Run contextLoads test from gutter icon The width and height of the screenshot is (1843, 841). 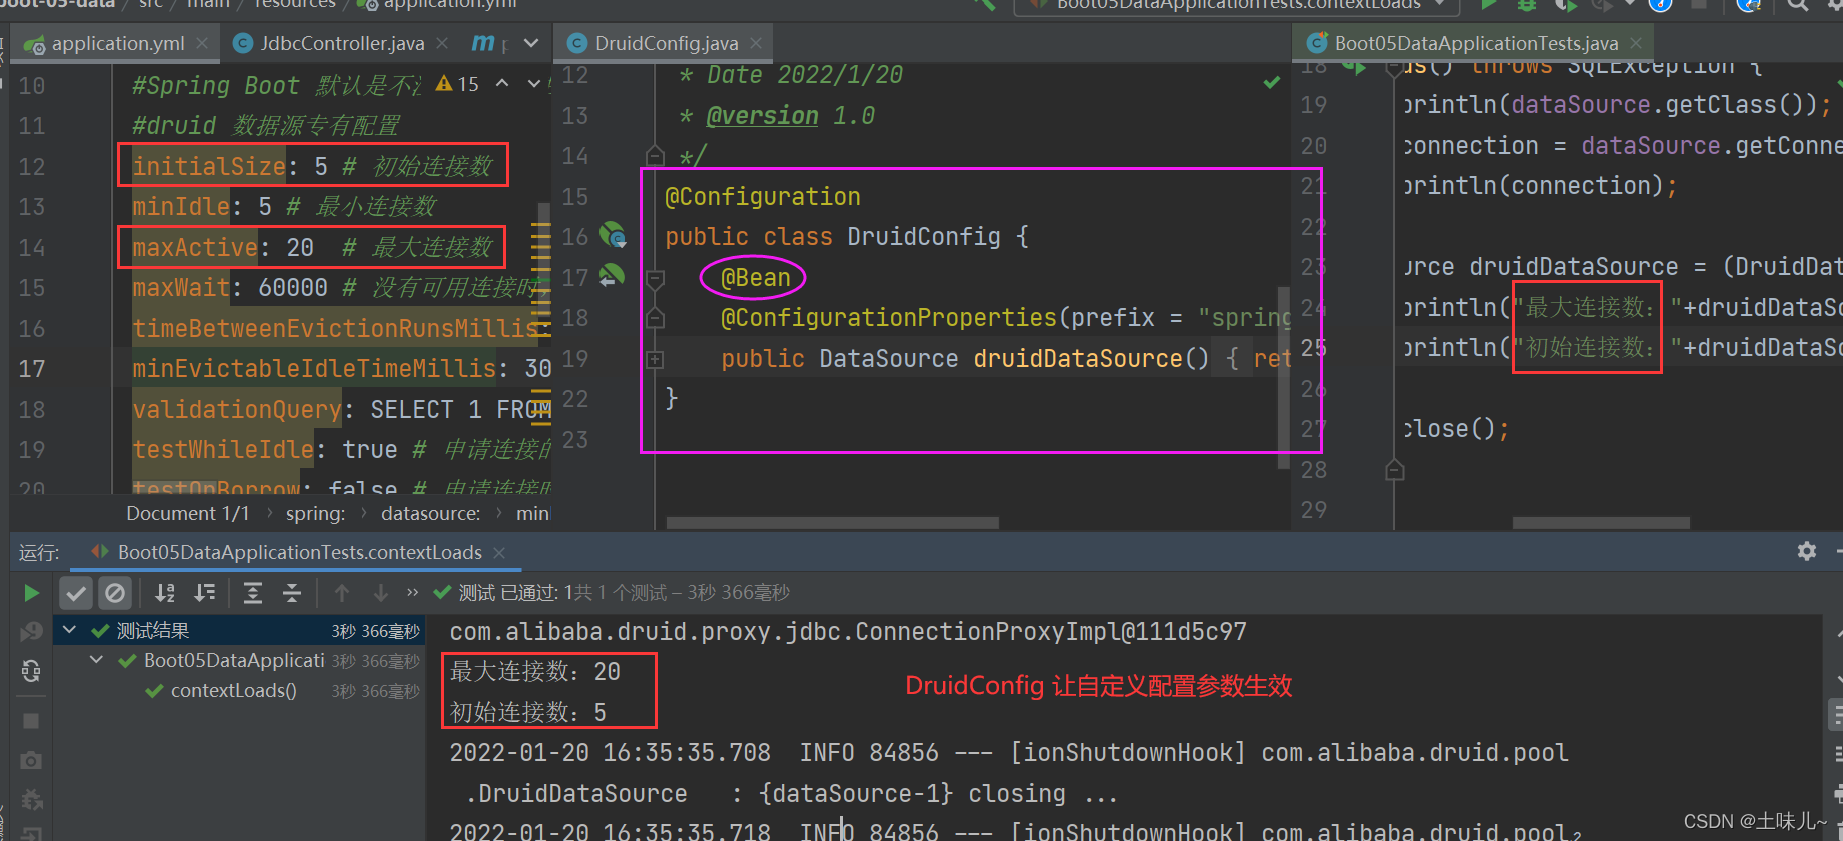click(x=1354, y=67)
